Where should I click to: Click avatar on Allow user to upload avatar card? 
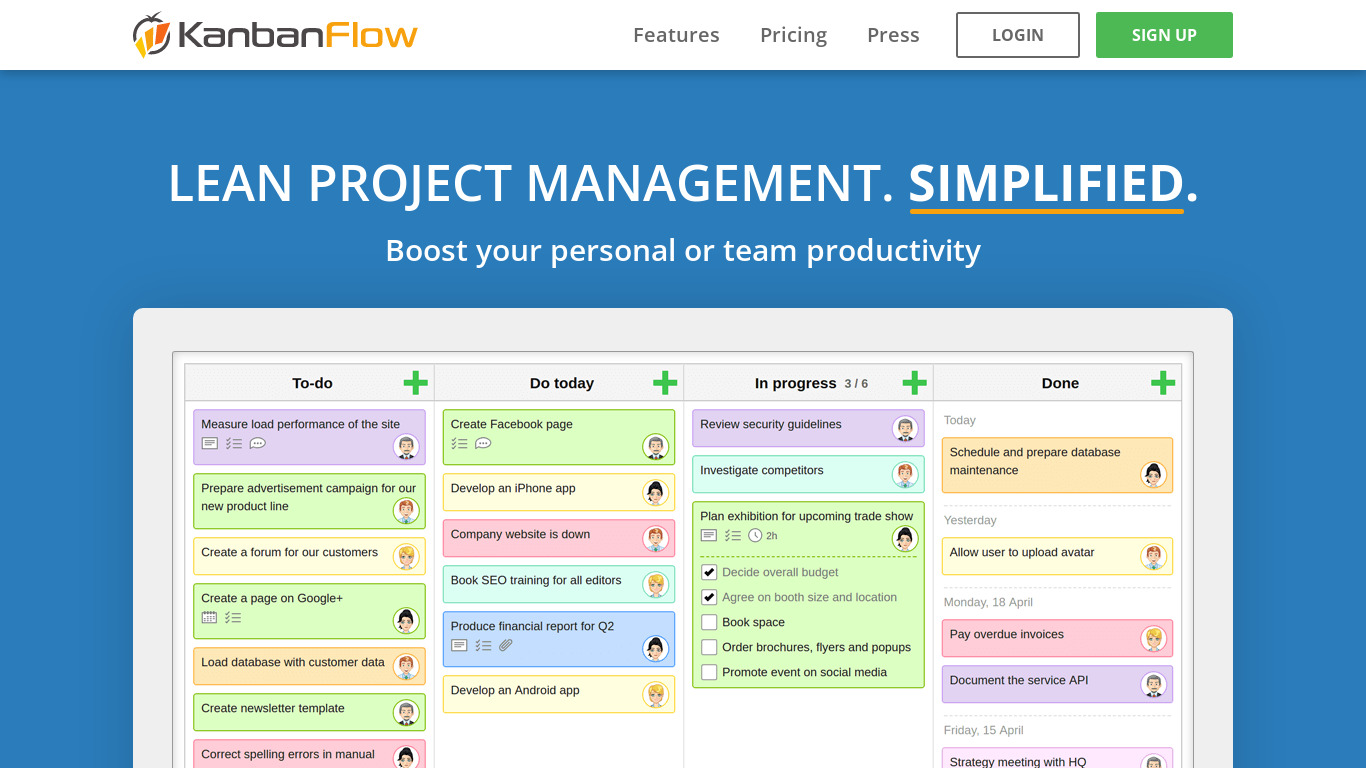point(1154,557)
